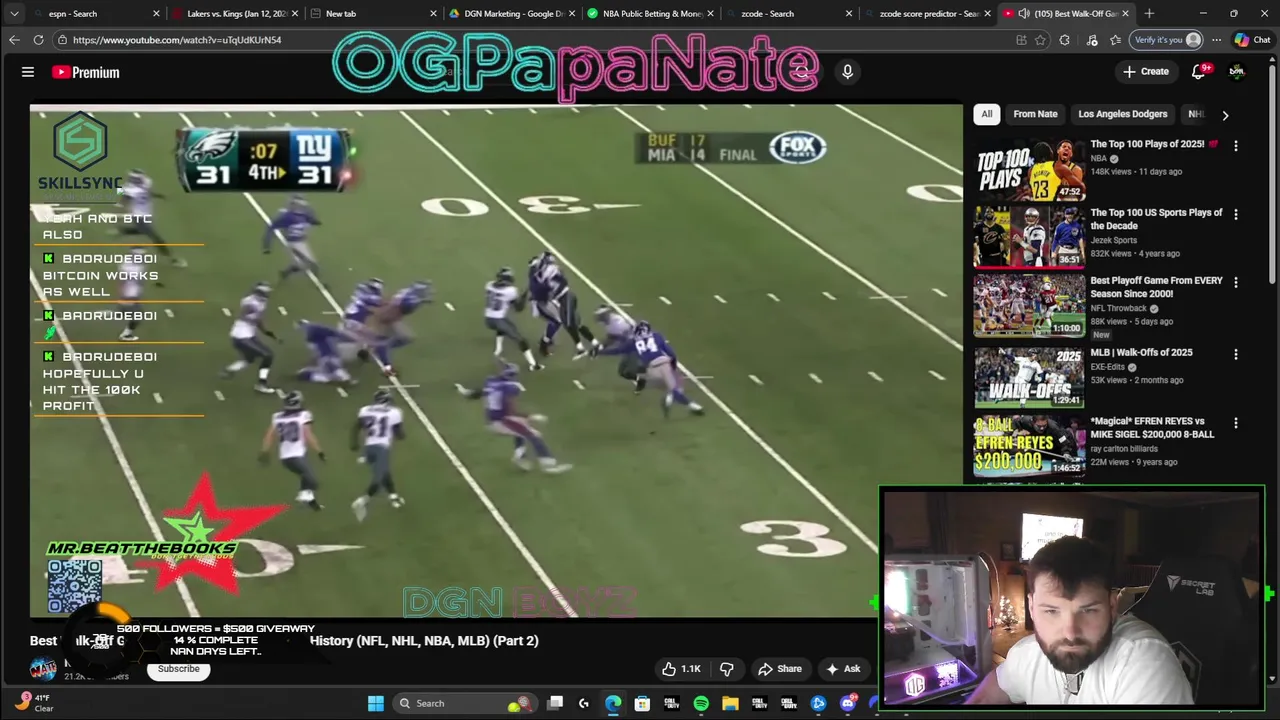Image resolution: width=1280 pixels, height=720 pixels.
Task: Mute the YouTube tab via its speaker icon
Action: pyautogui.click(x=1023, y=14)
